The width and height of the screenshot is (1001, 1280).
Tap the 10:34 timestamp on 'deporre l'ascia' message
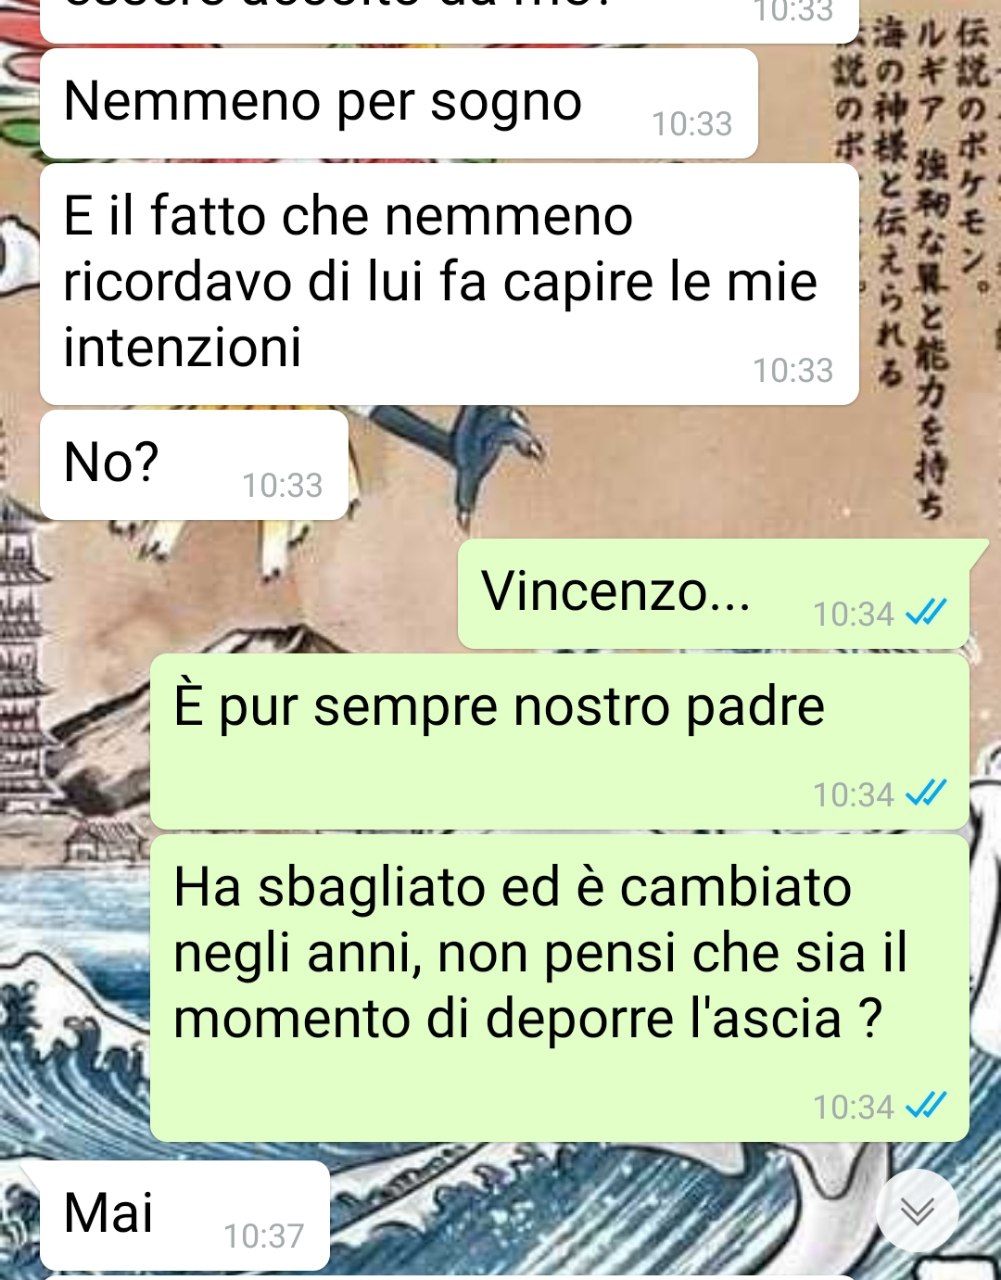pyautogui.click(x=853, y=1107)
